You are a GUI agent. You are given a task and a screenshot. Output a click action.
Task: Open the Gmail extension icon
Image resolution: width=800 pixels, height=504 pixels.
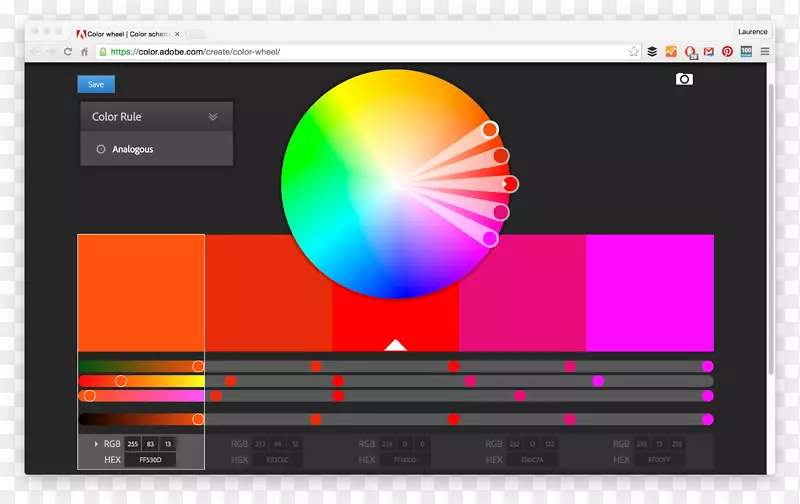coord(709,51)
